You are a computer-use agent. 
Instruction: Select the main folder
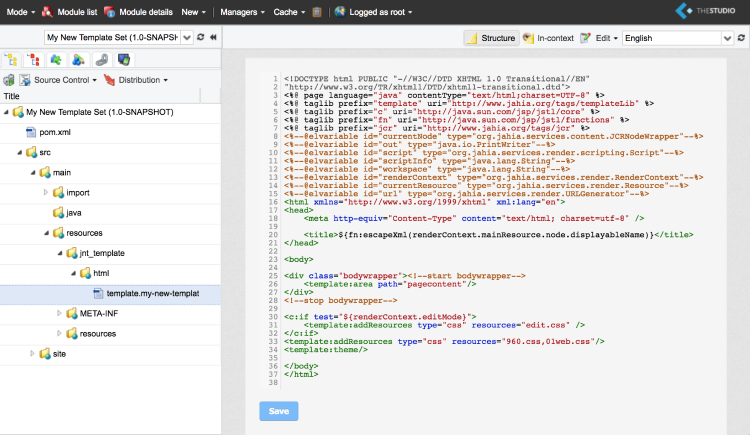[x=62, y=172]
